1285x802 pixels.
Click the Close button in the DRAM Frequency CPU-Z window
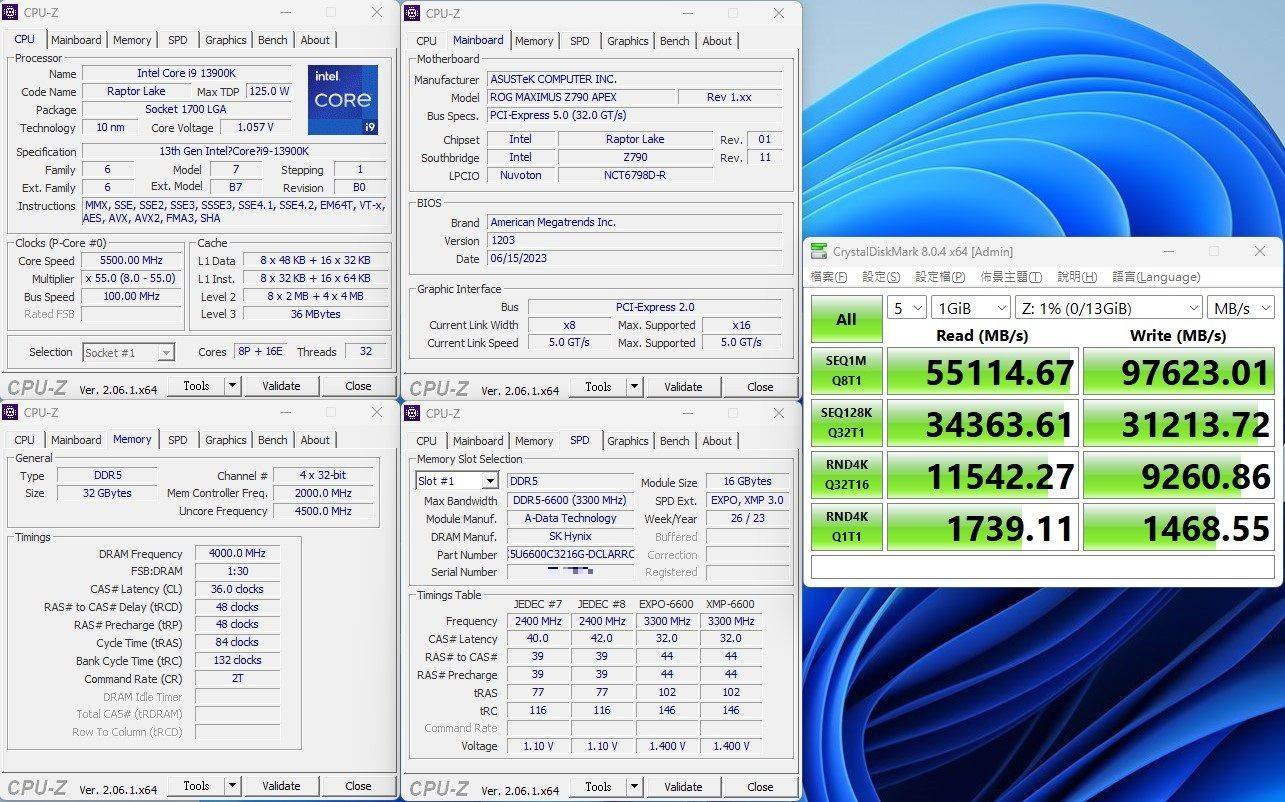coord(358,786)
